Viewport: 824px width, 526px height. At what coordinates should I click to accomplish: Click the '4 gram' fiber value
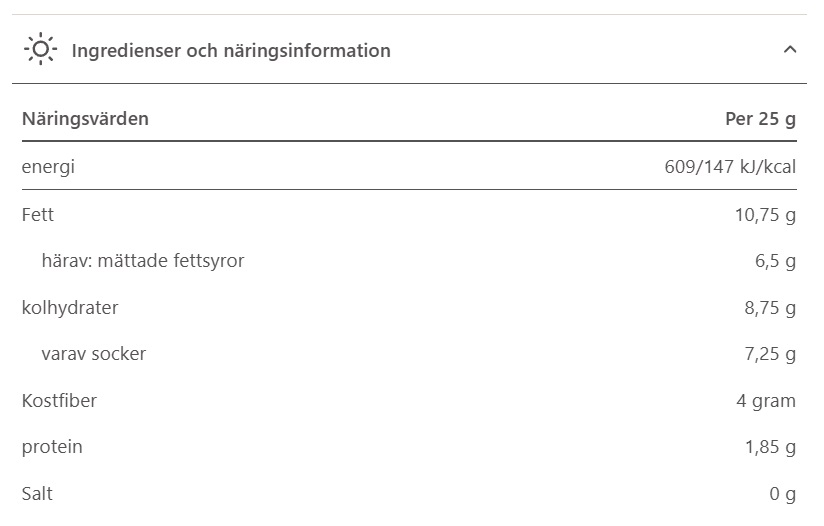click(x=766, y=401)
